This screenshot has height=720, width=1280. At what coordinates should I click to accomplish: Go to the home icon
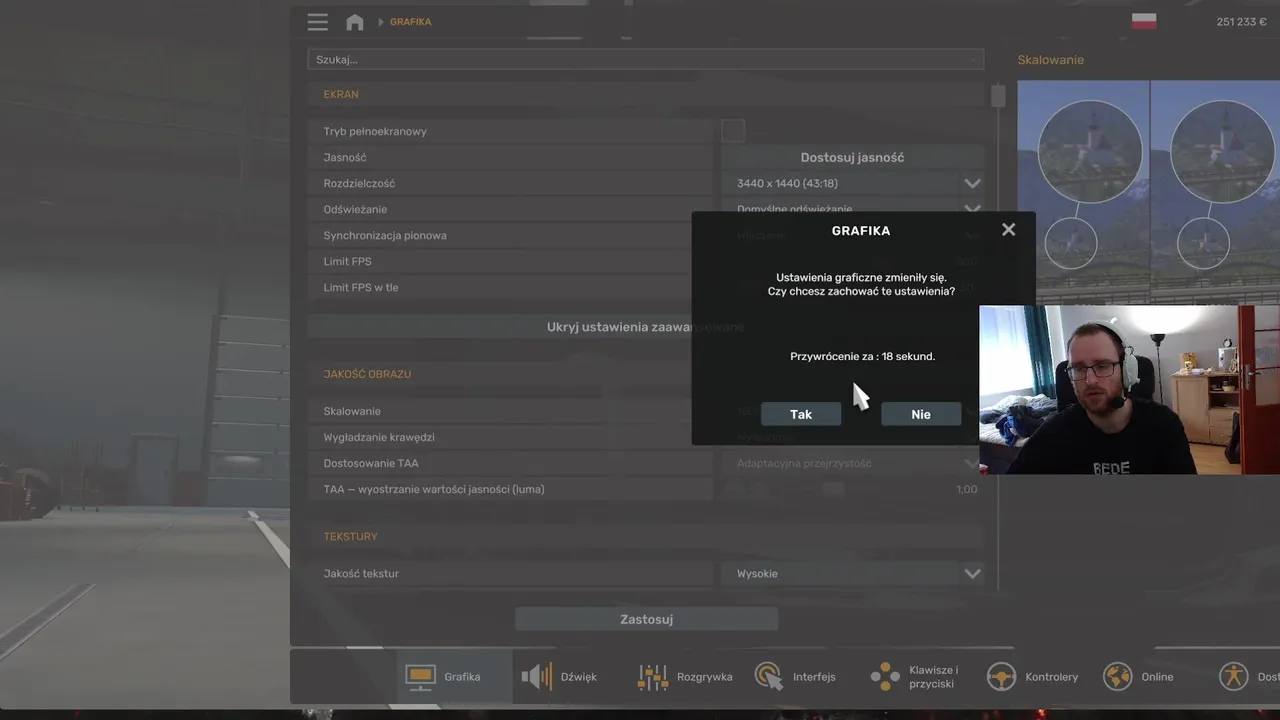click(x=354, y=22)
